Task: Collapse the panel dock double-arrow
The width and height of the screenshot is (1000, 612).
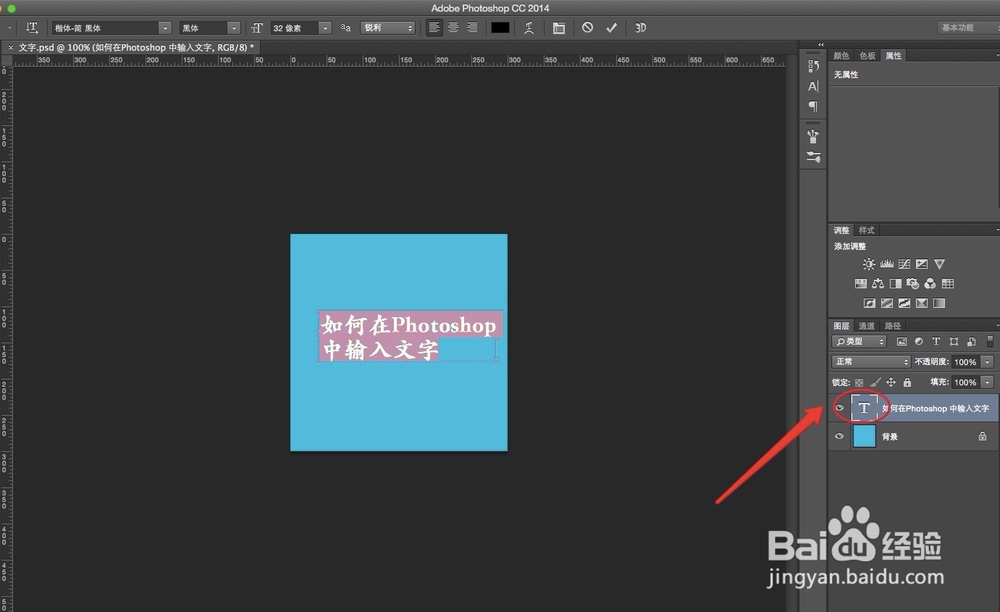Action: [x=820, y=45]
